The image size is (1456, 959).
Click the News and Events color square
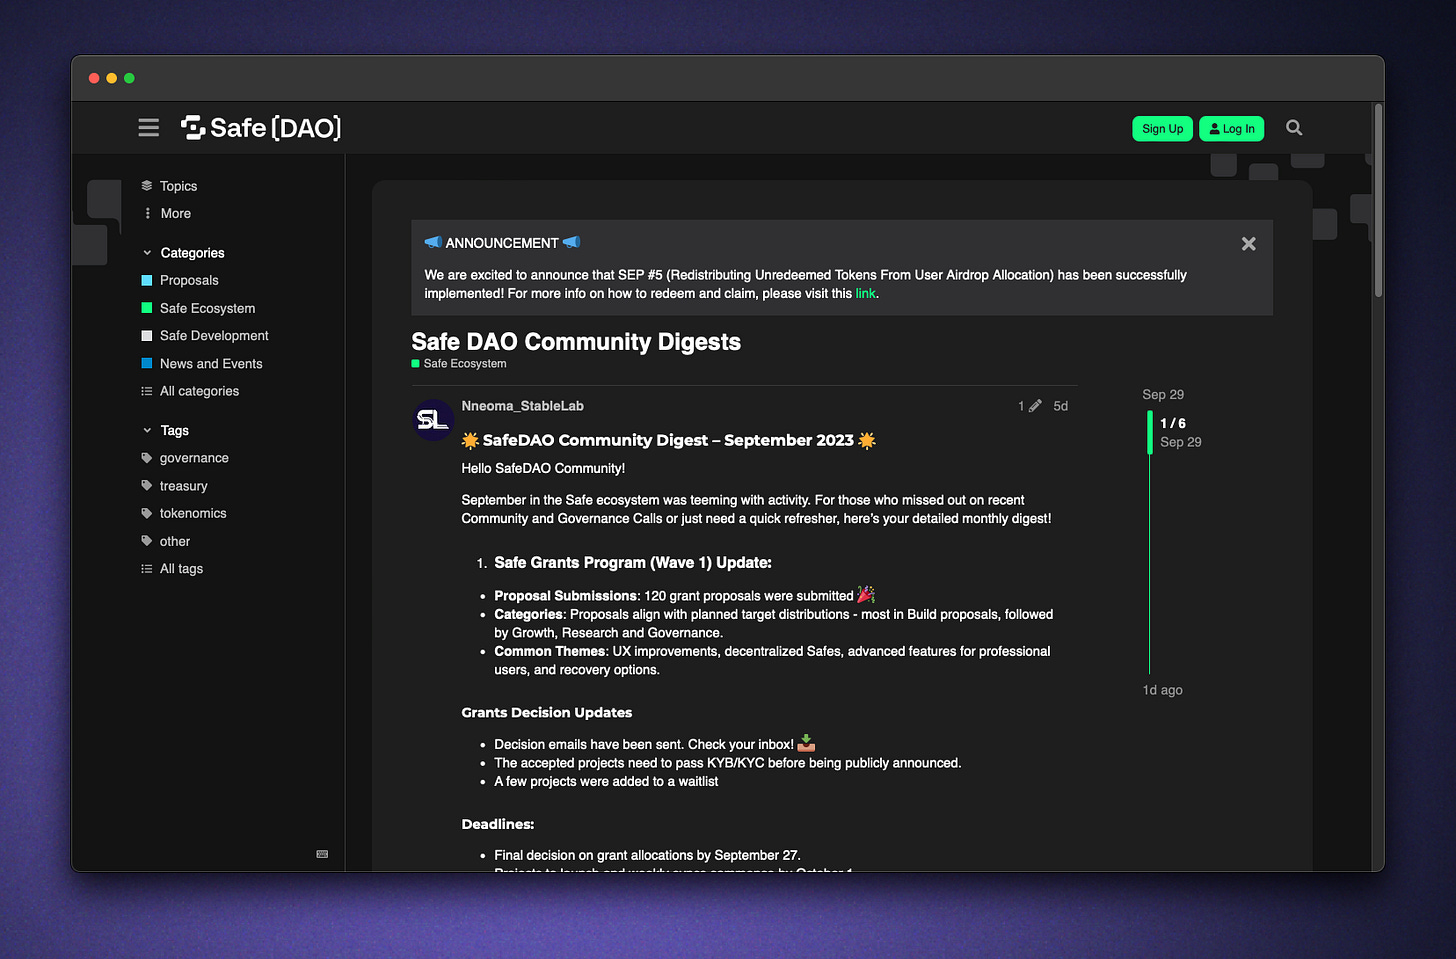(147, 363)
